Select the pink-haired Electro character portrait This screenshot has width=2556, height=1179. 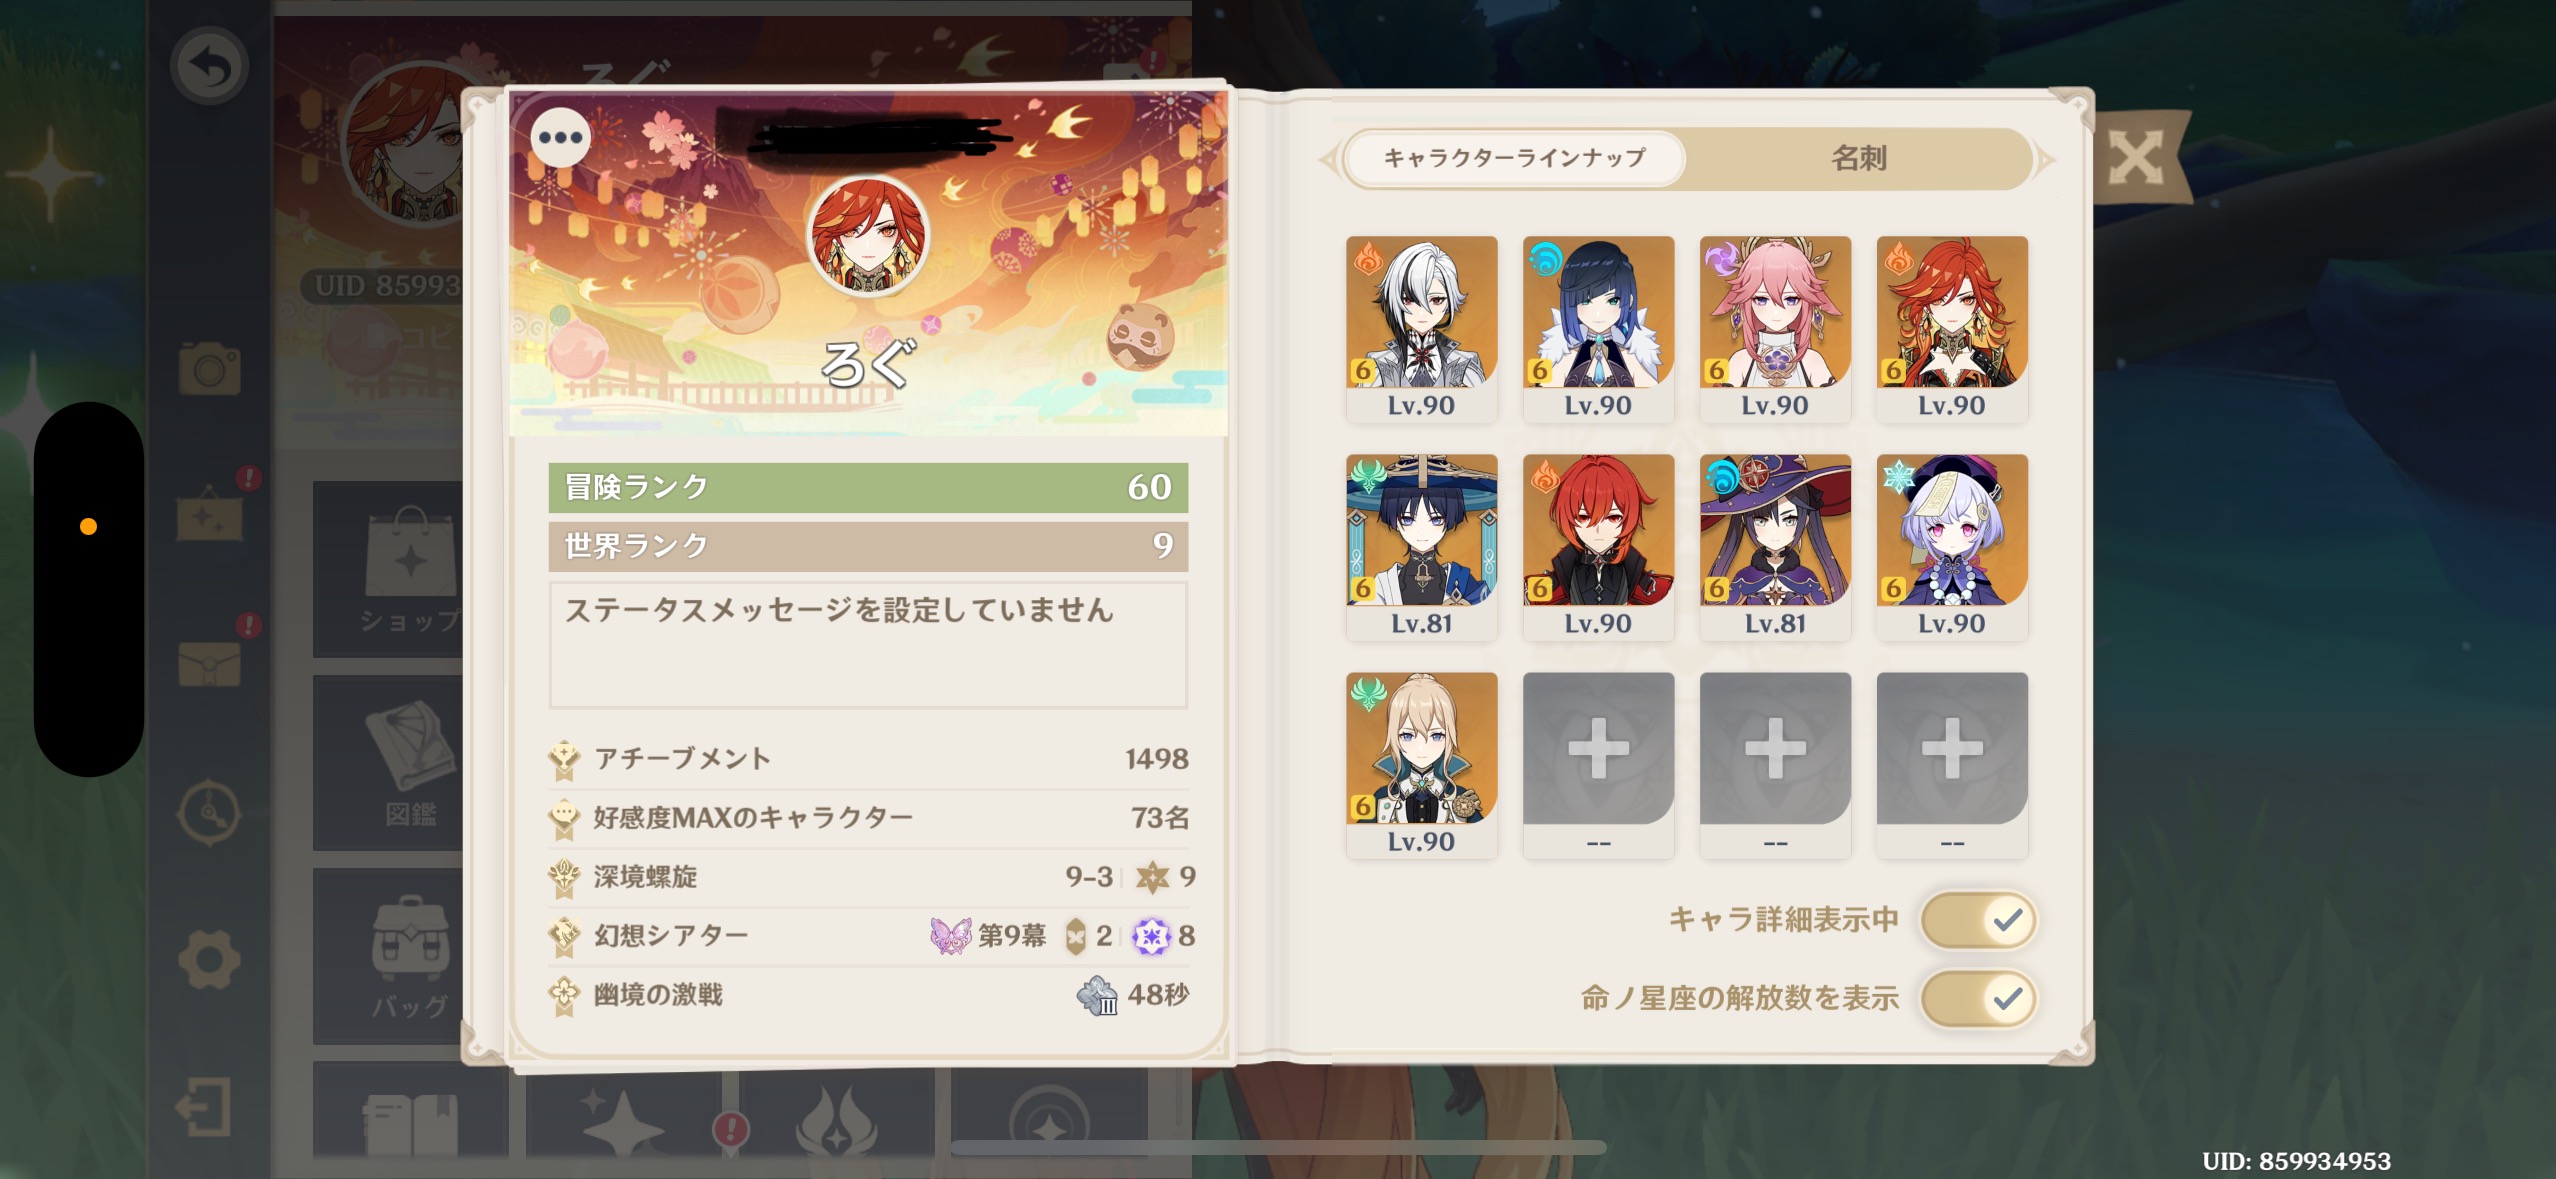click(x=1775, y=329)
